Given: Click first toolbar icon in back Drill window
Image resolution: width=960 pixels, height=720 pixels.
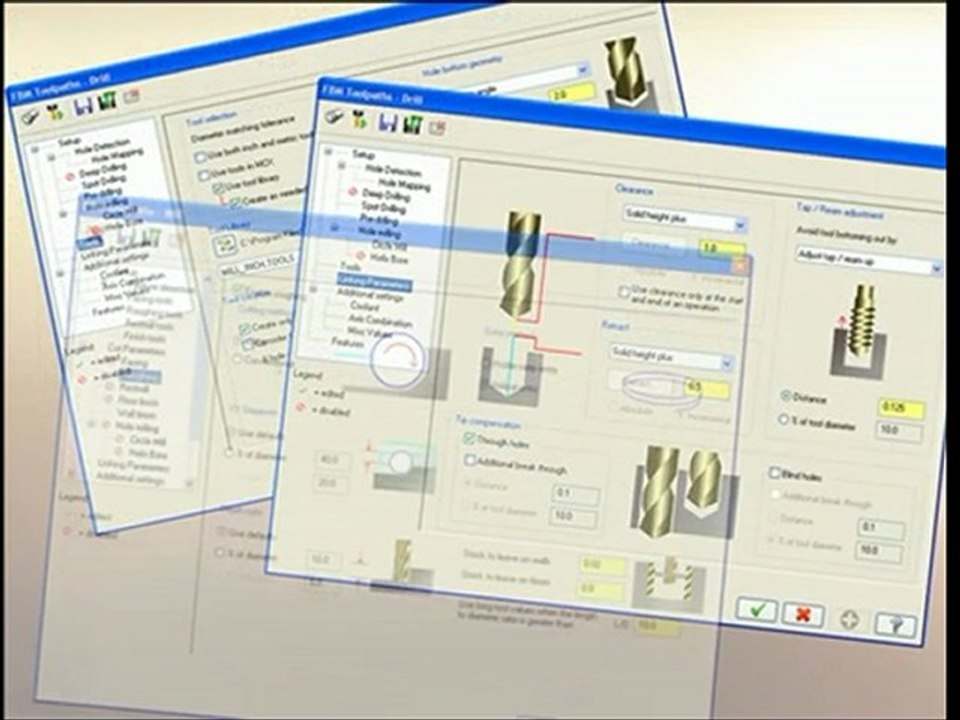Looking at the screenshot, I should [x=31, y=116].
